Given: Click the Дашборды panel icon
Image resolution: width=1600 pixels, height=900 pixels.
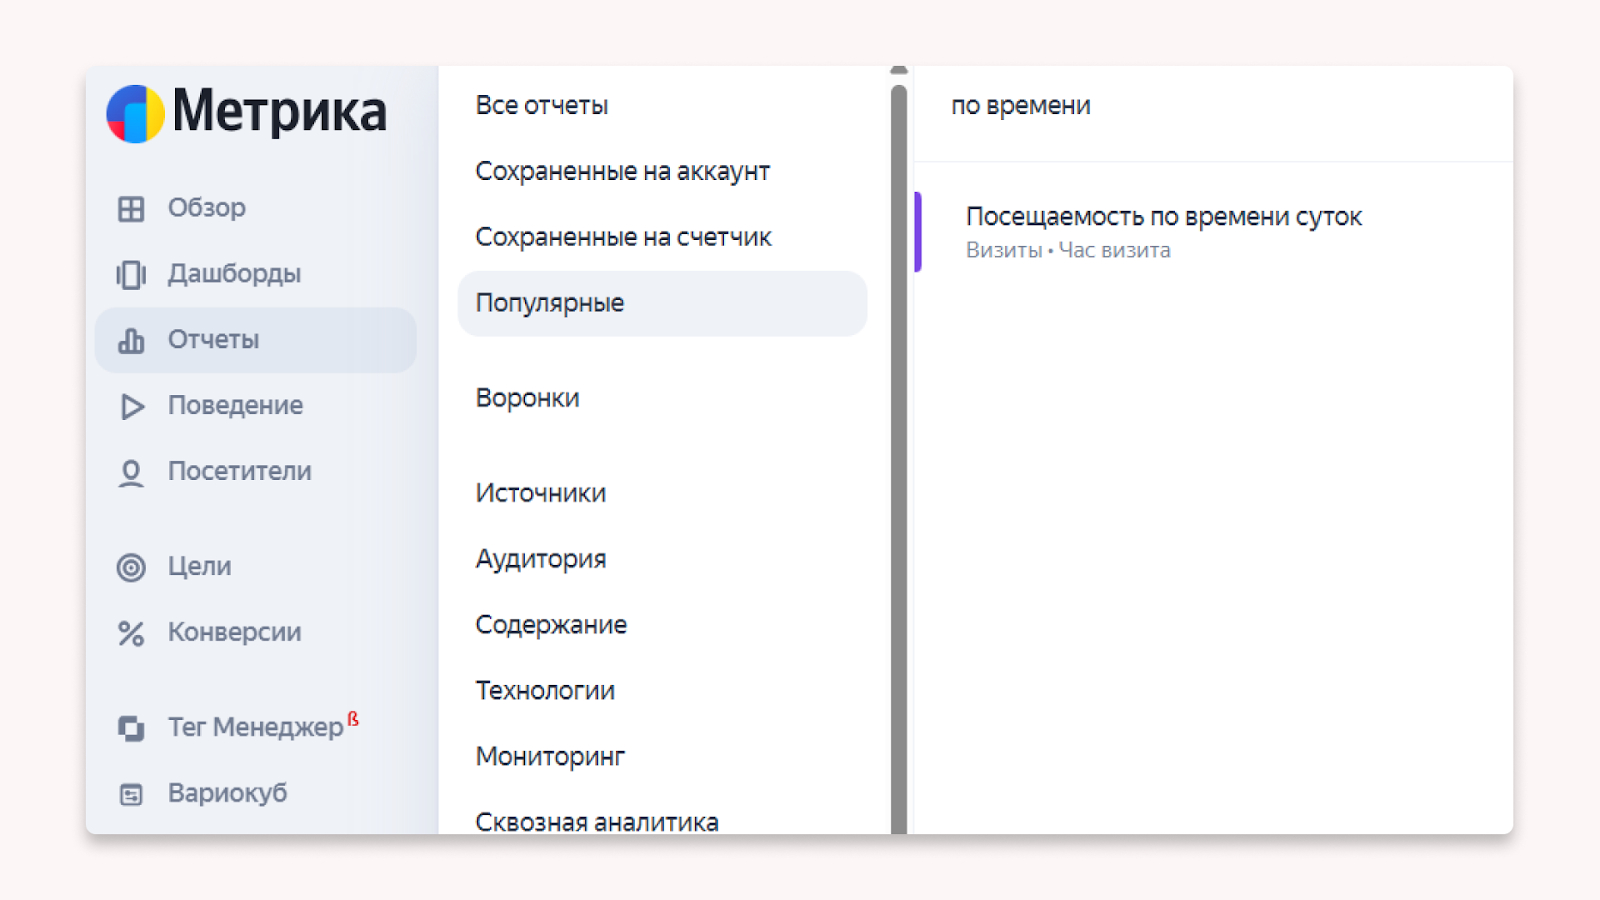Looking at the screenshot, I should click(131, 274).
